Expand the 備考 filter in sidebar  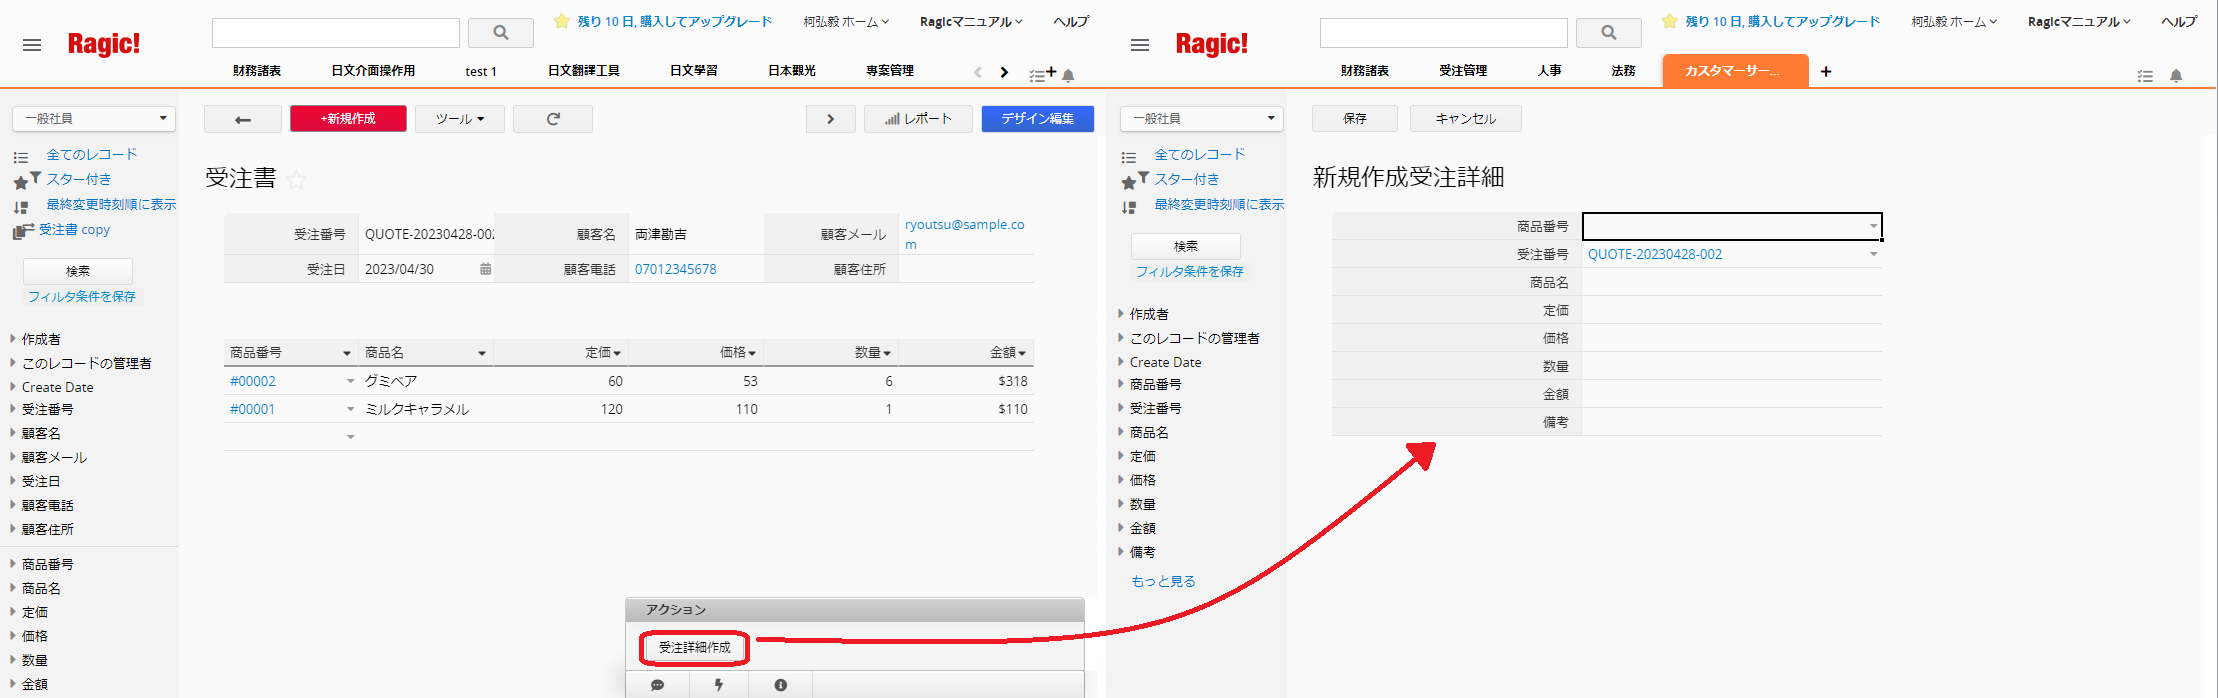[x=1142, y=552]
